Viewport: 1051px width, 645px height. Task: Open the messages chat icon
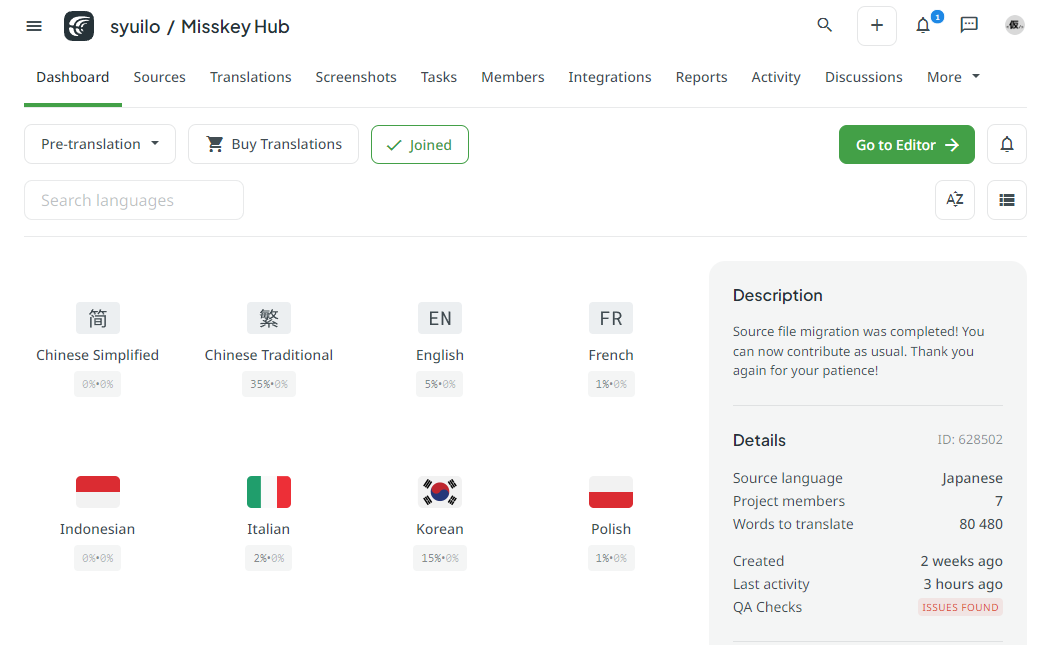(969, 25)
